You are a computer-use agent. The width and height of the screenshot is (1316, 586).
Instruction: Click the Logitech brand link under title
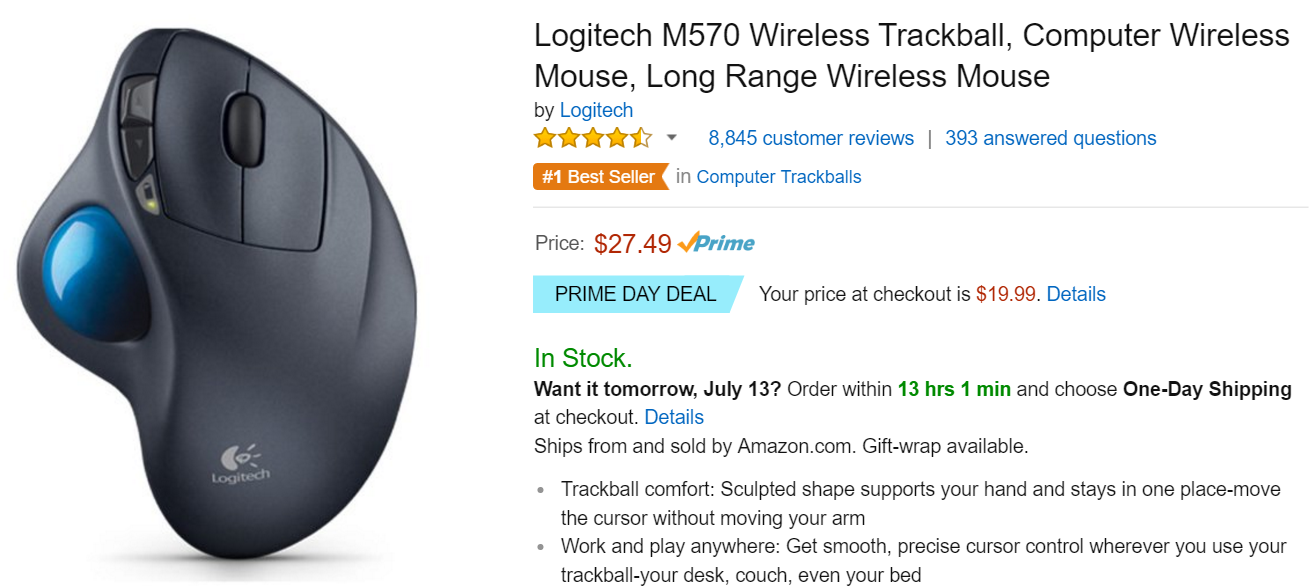(596, 110)
